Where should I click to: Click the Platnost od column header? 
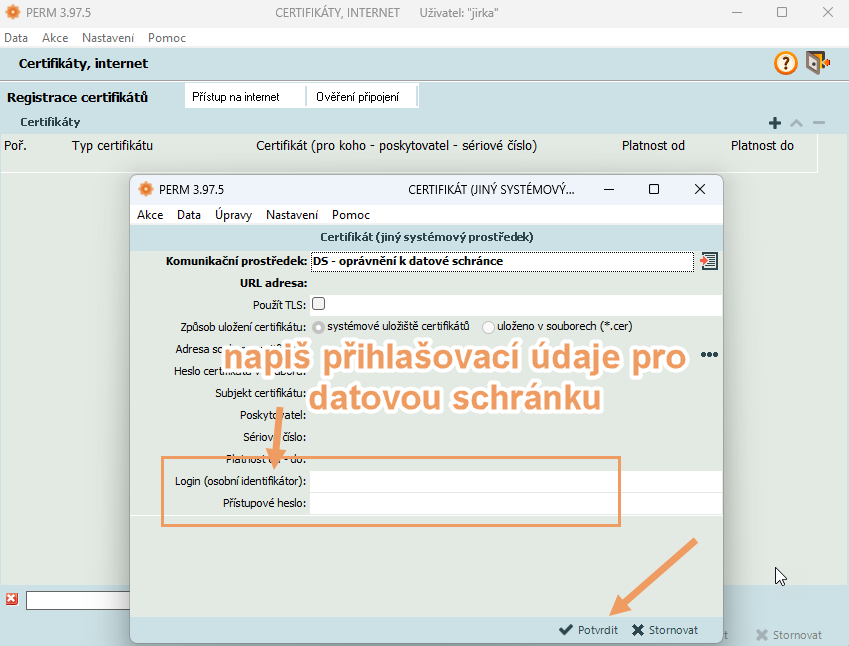point(653,146)
